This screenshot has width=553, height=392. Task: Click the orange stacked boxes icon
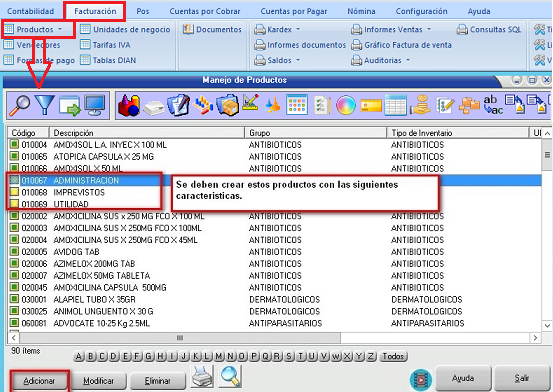point(469,105)
